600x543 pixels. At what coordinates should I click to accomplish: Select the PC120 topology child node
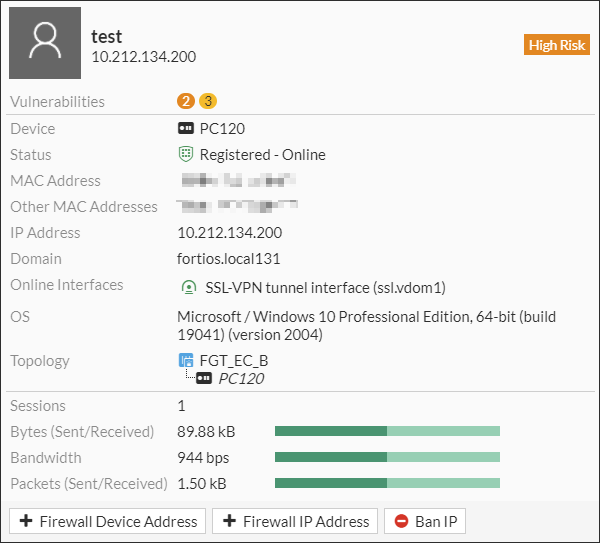coord(241,379)
